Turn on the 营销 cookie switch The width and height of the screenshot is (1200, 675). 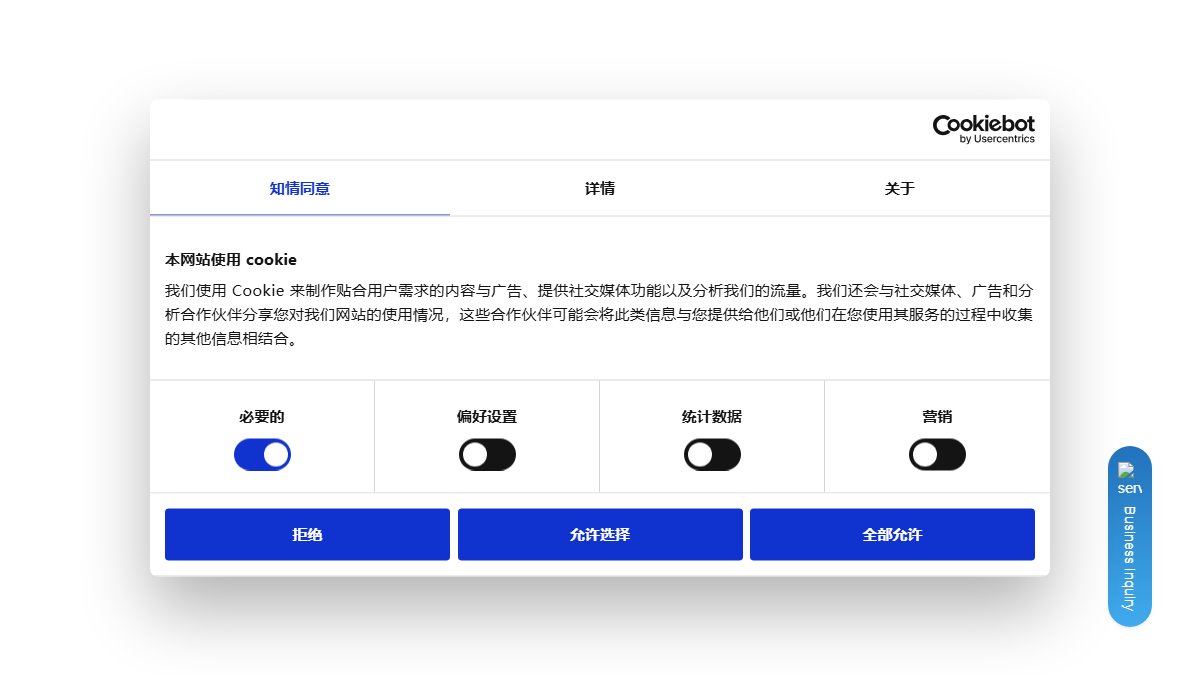click(x=937, y=455)
